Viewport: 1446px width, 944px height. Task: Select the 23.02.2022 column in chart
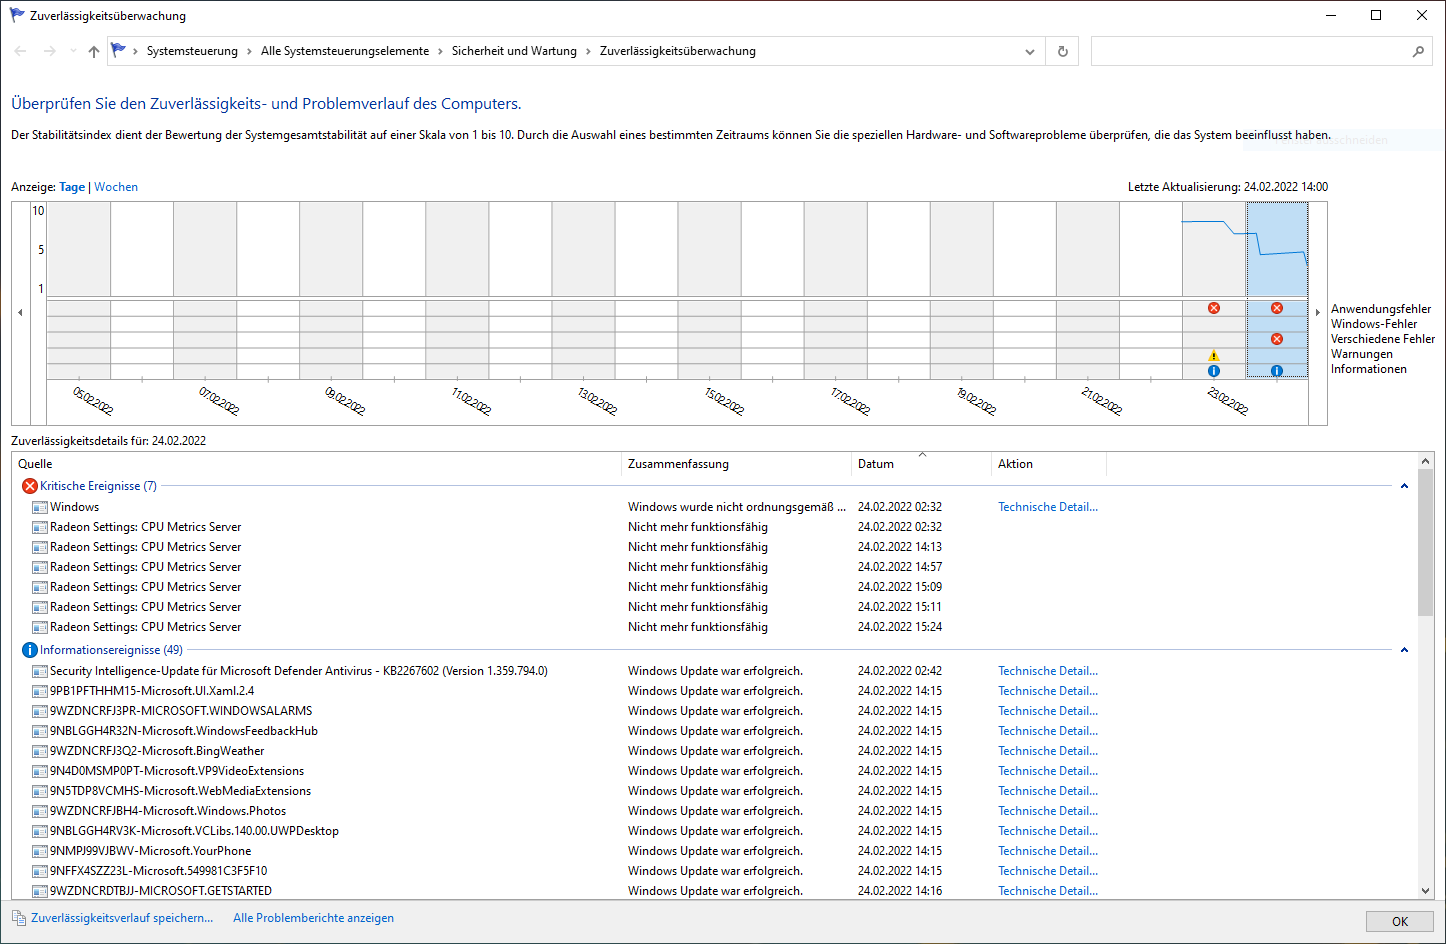[1214, 290]
